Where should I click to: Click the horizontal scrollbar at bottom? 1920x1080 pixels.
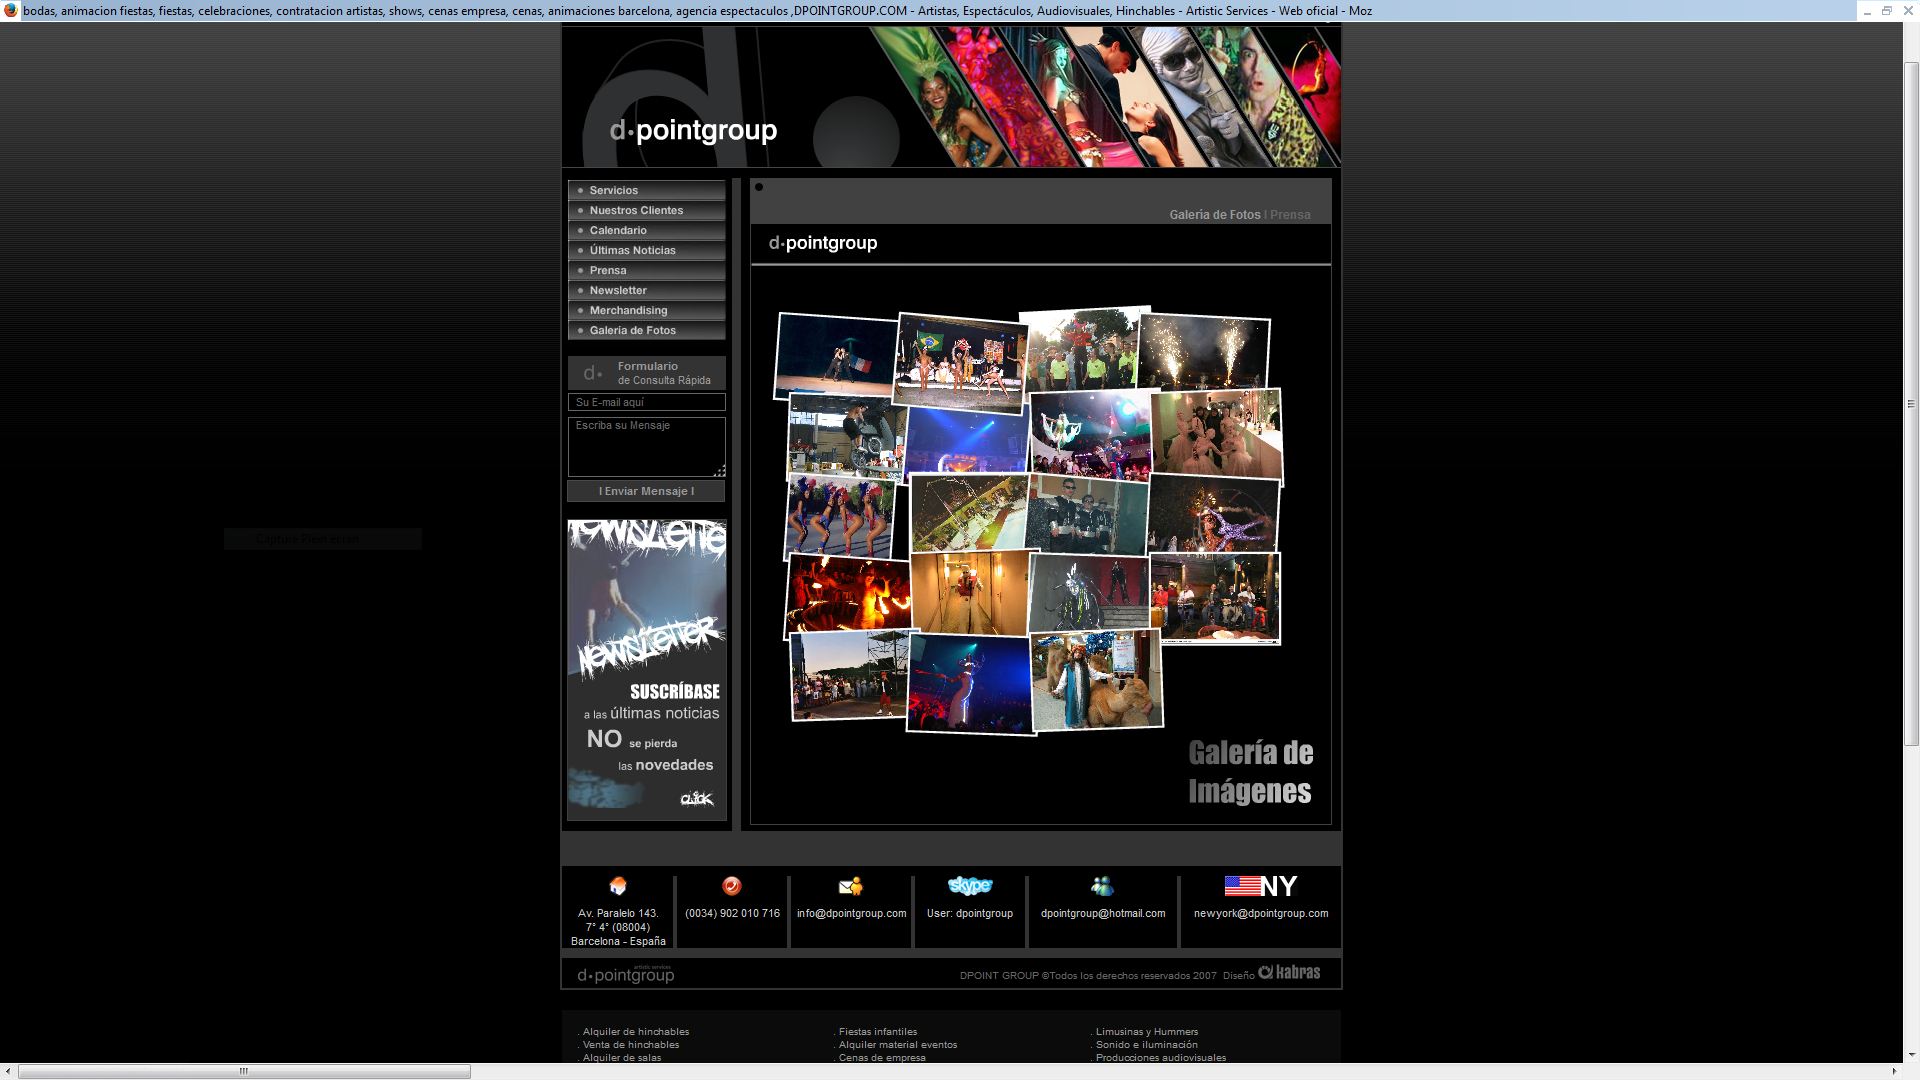(244, 1071)
